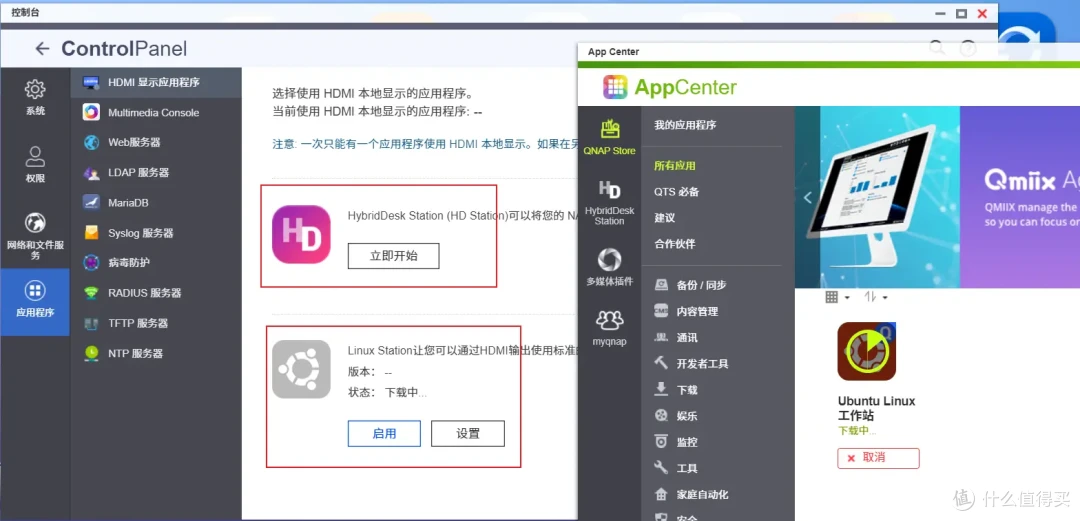The width and height of the screenshot is (1080, 521).
Task: Click the 内容管理 CMS icon
Action: click(x=661, y=311)
